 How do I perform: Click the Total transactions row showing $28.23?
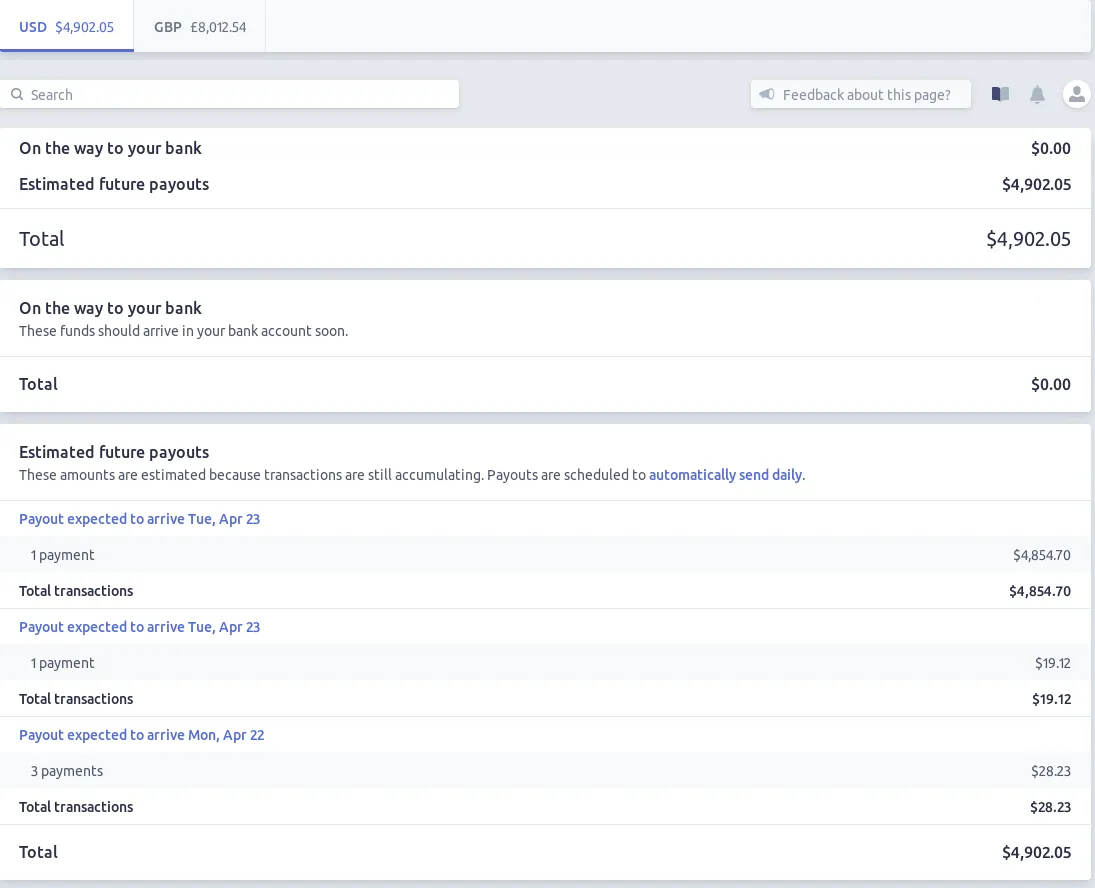click(545, 807)
